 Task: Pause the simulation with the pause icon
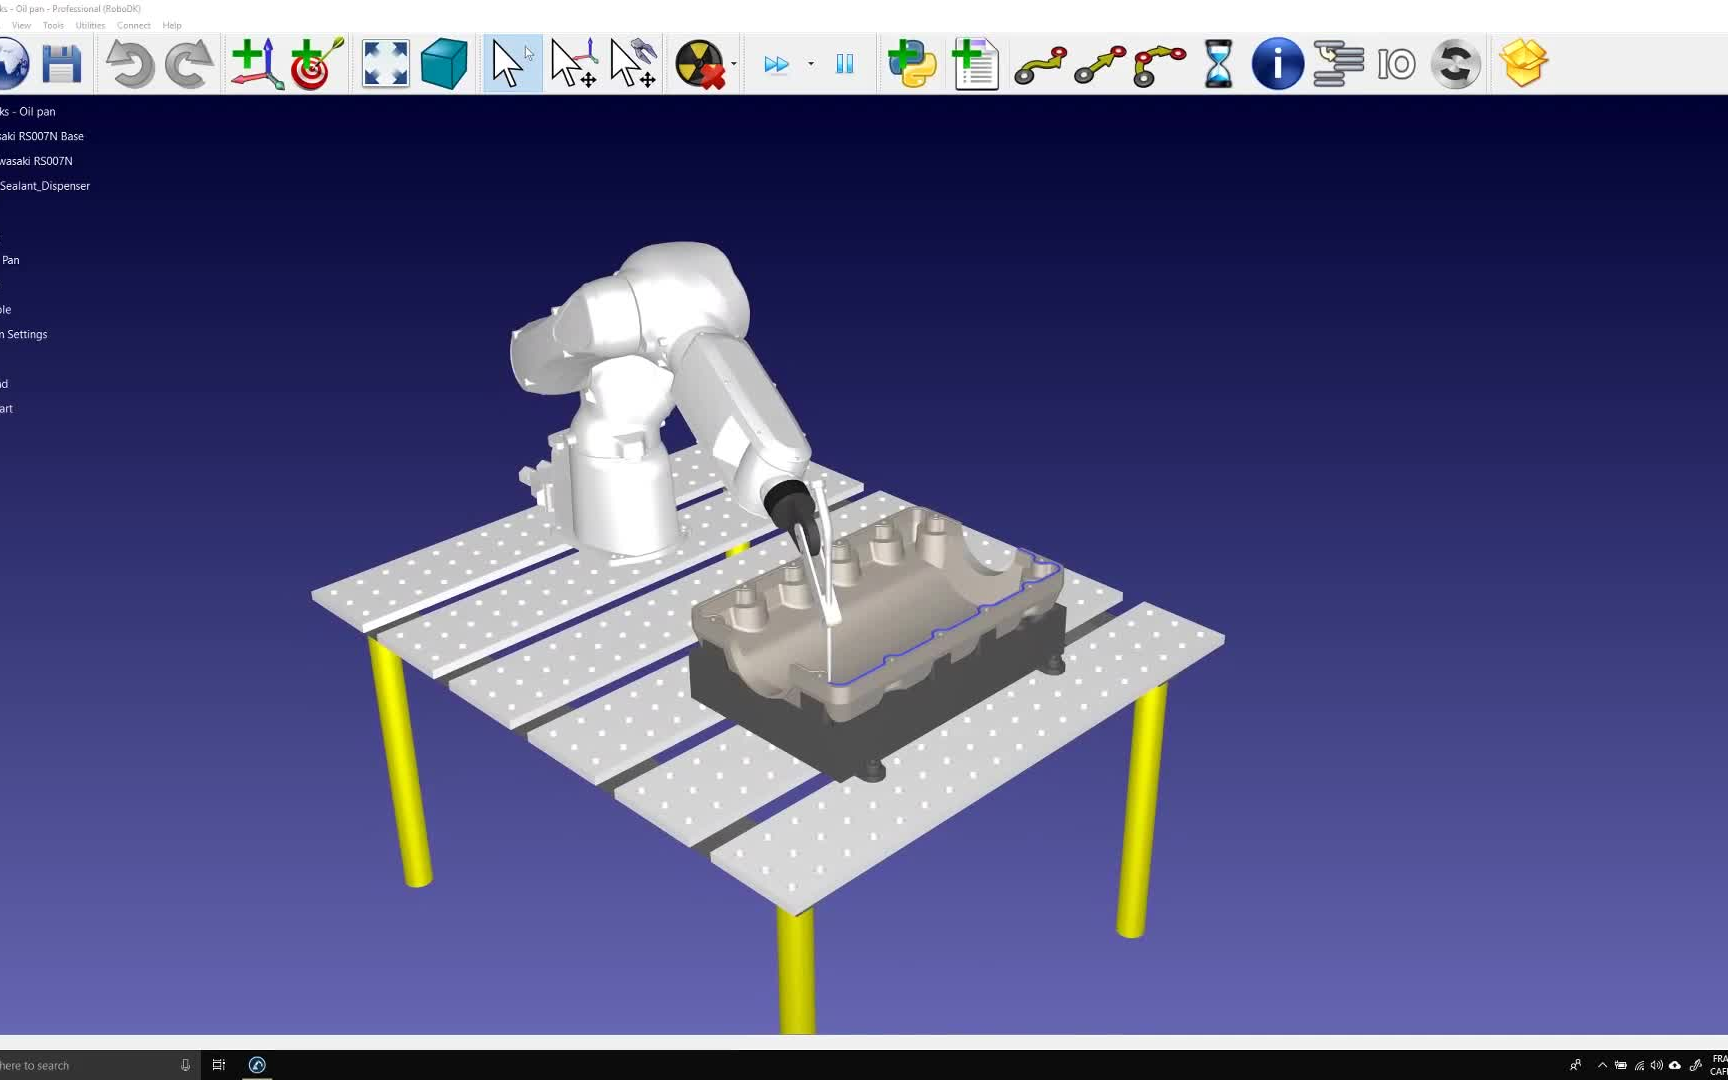(844, 63)
